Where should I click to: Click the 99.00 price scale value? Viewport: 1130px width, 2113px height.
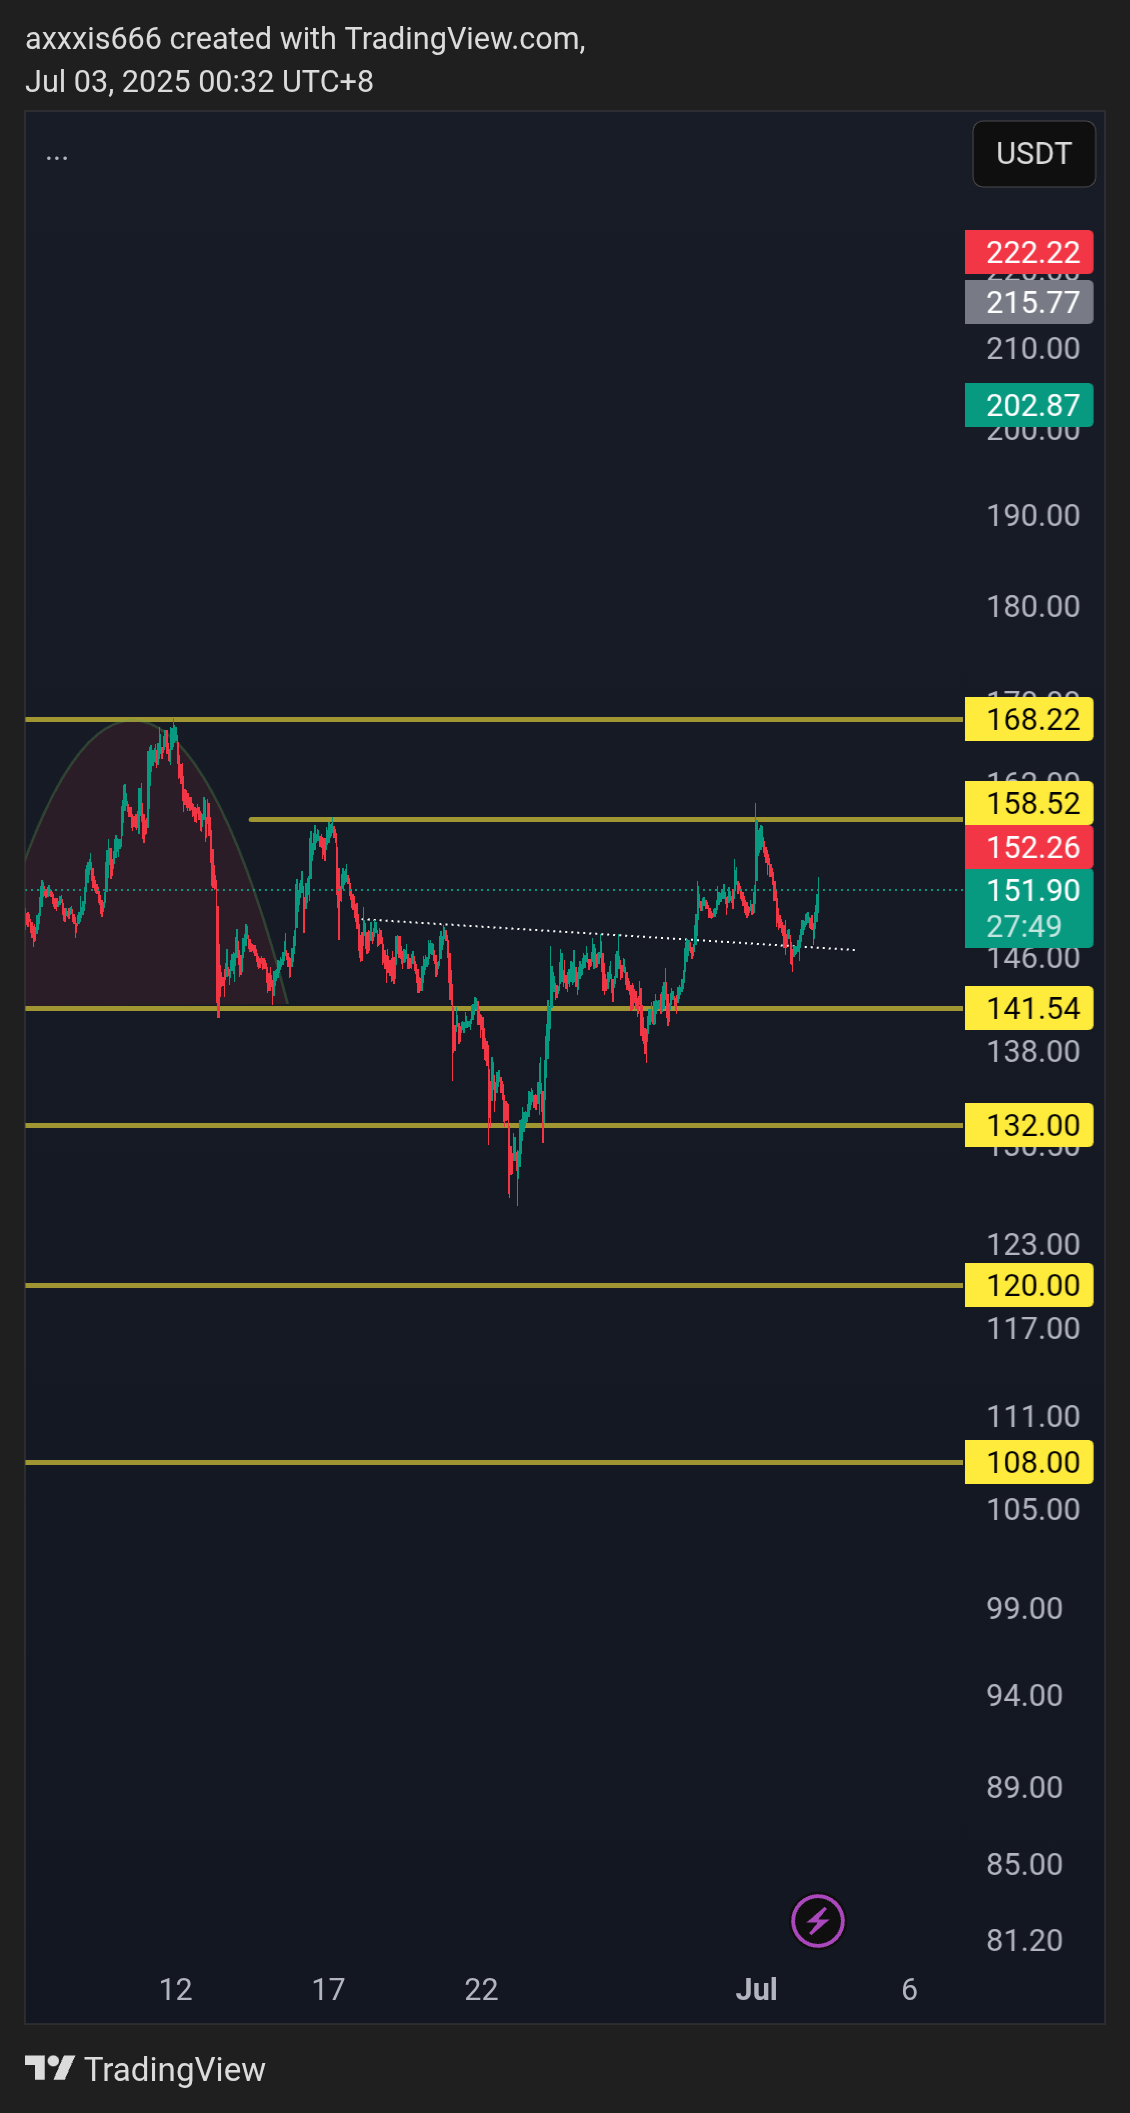1024,1608
